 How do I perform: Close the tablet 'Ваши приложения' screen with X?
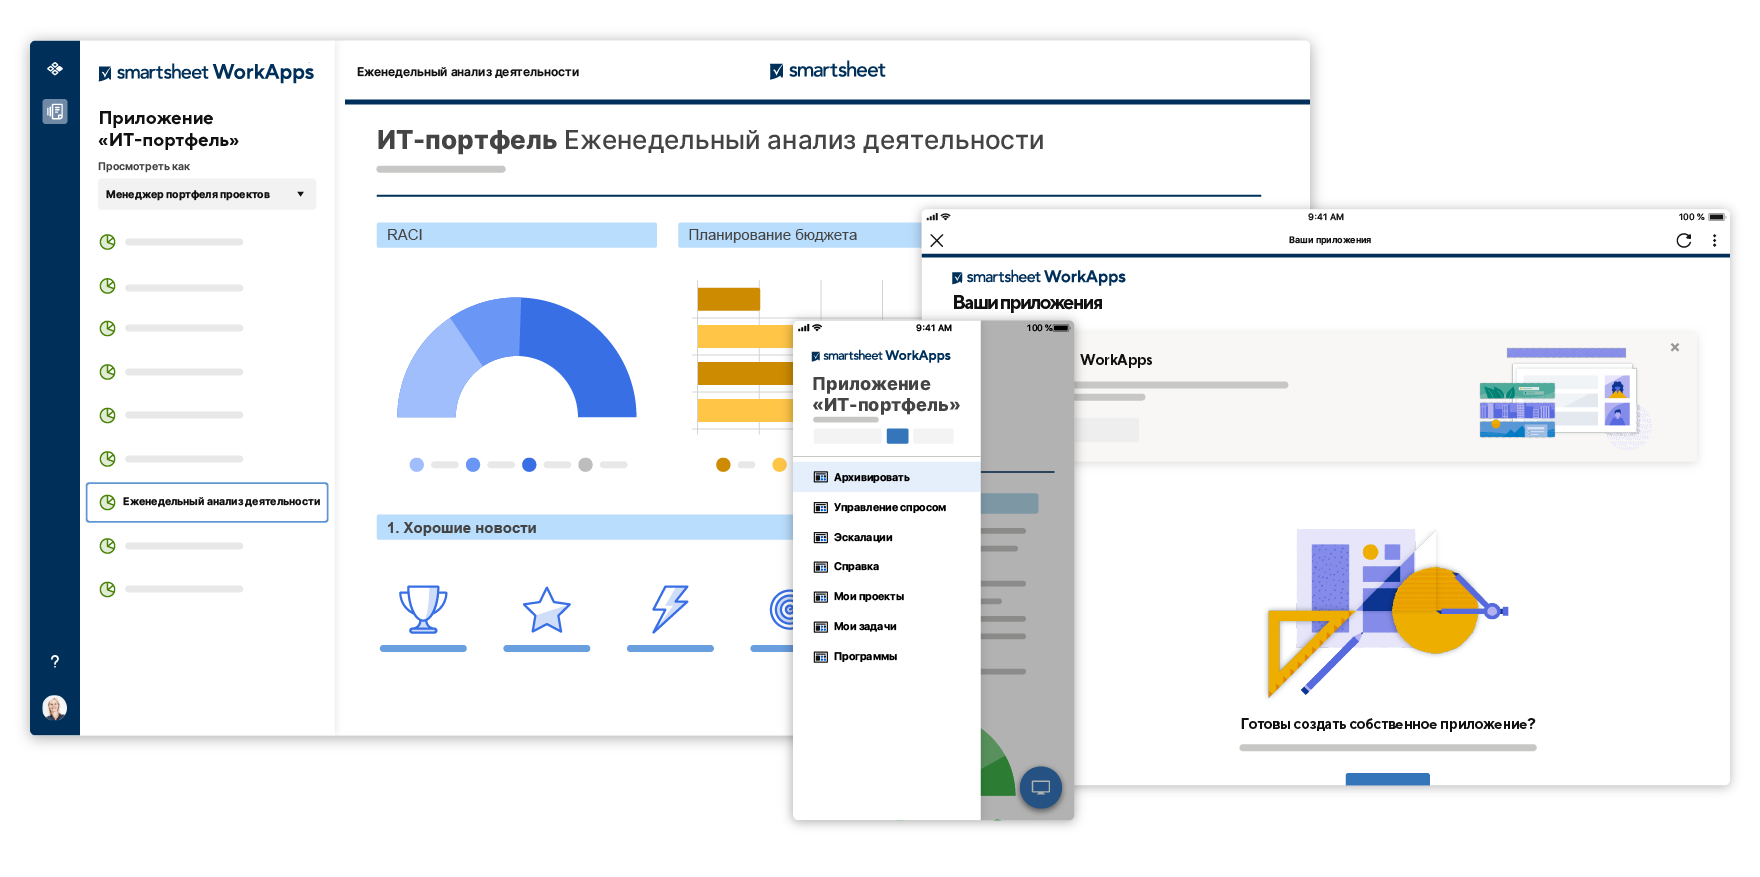pos(937,240)
